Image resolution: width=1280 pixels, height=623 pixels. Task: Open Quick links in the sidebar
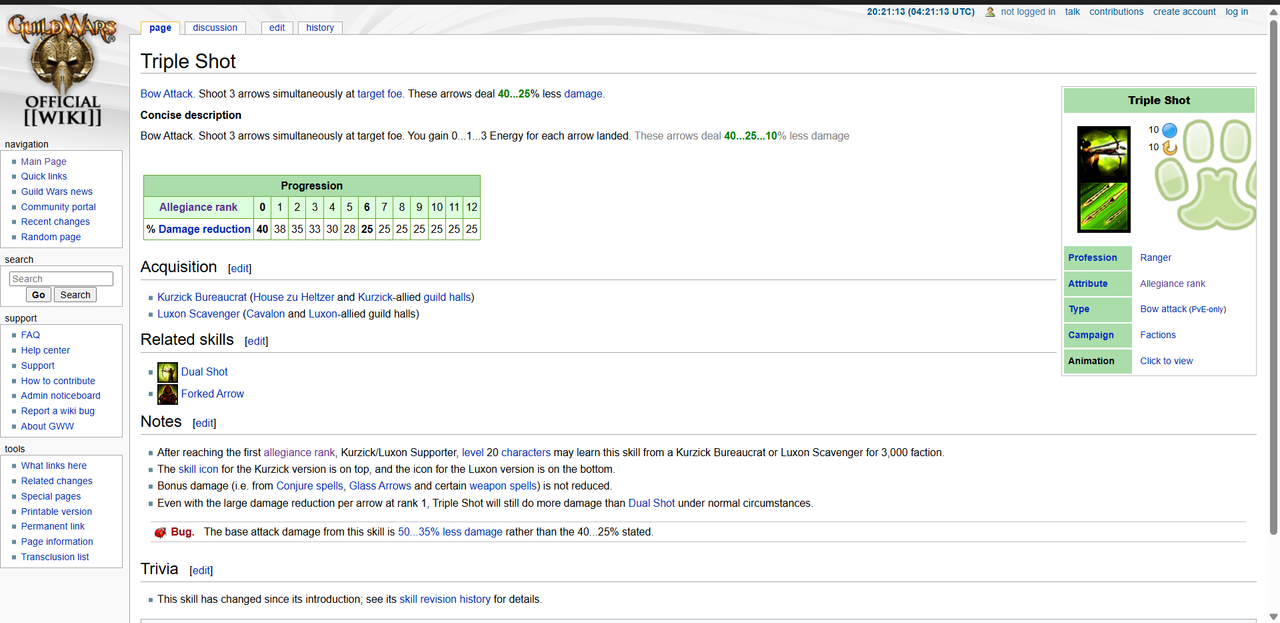click(x=44, y=176)
